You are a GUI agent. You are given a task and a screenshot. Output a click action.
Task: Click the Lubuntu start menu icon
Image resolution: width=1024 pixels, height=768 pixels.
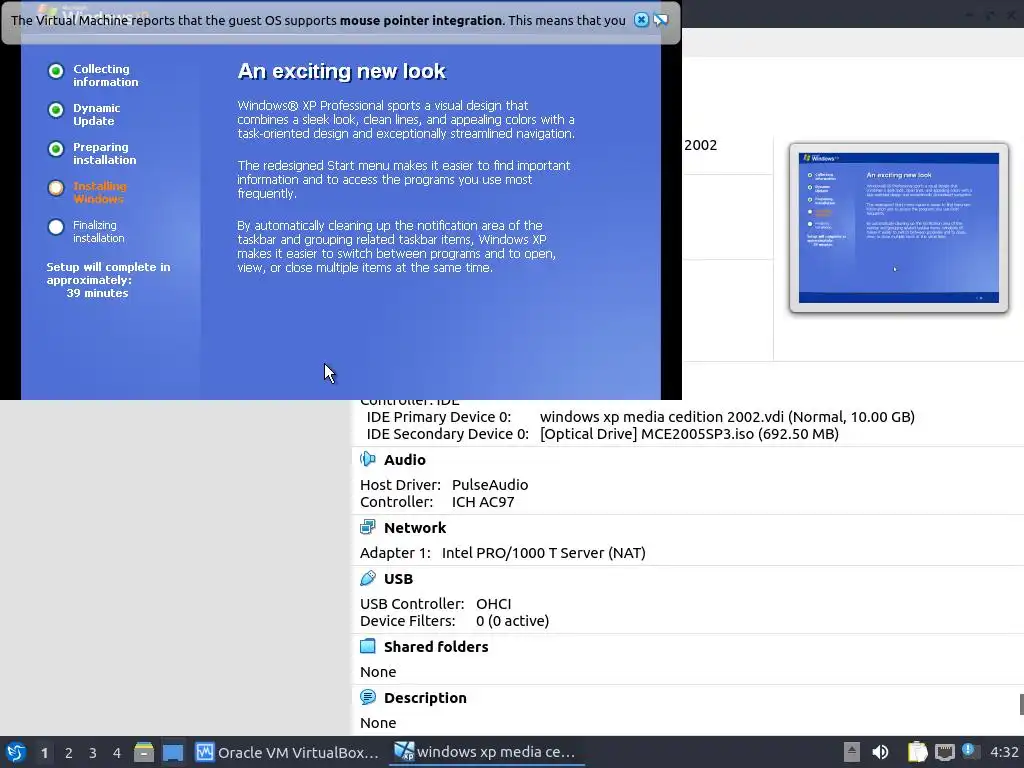(16, 752)
